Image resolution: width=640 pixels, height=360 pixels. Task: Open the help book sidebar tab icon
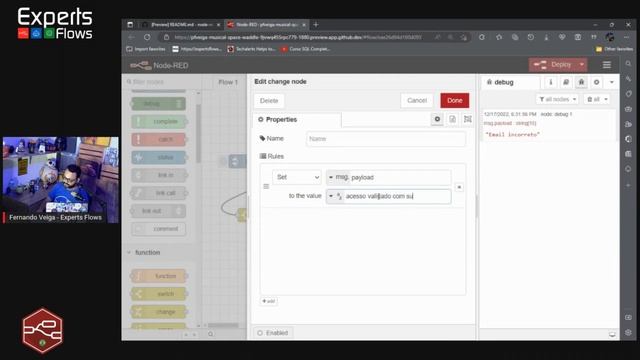(x=566, y=82)
